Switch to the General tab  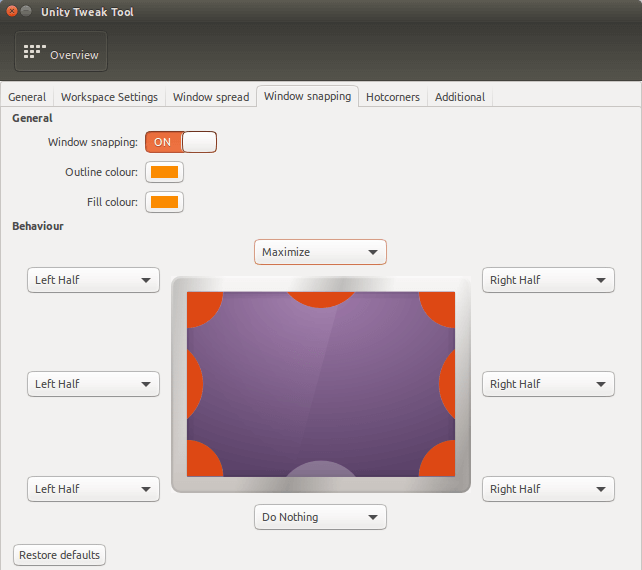coord(27,97)
